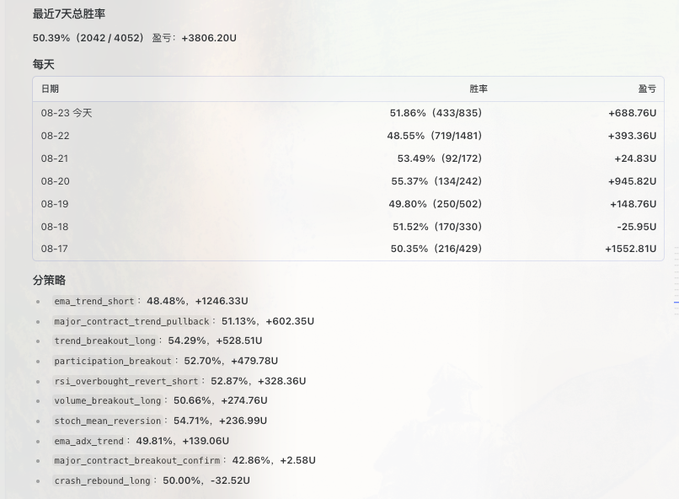This screenshot has width=679, height=499.
Task: Select the 每天 section heading
Action: point(43,65)
